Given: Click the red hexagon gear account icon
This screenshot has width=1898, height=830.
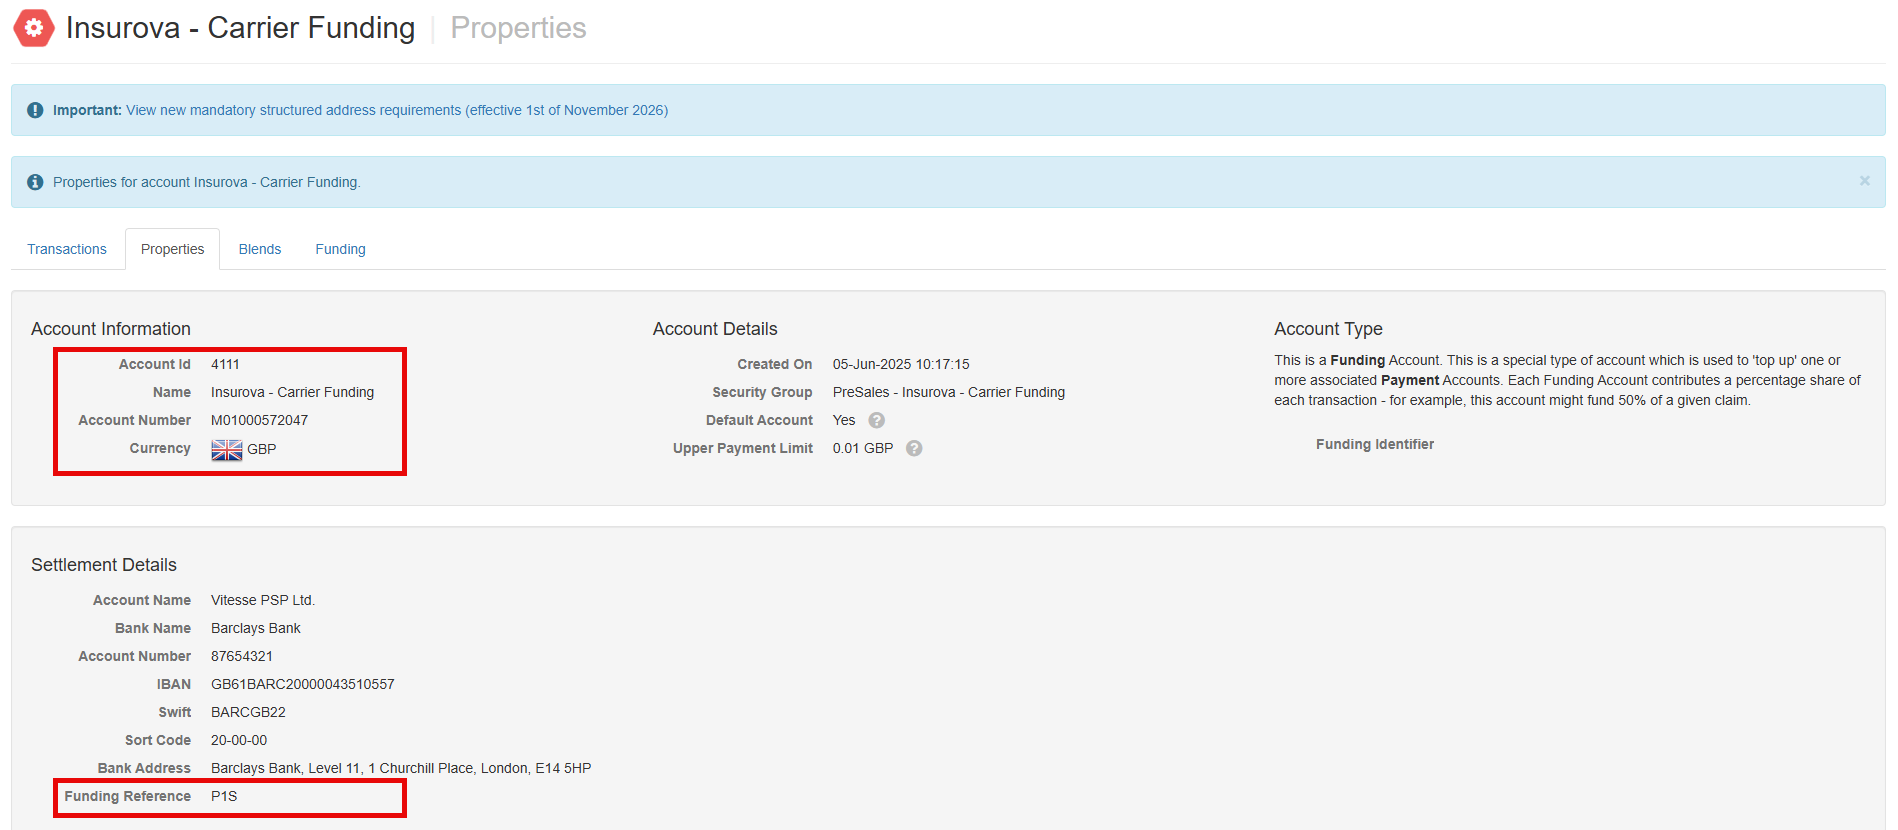Looking at the screenshot, I should point(34,28).
